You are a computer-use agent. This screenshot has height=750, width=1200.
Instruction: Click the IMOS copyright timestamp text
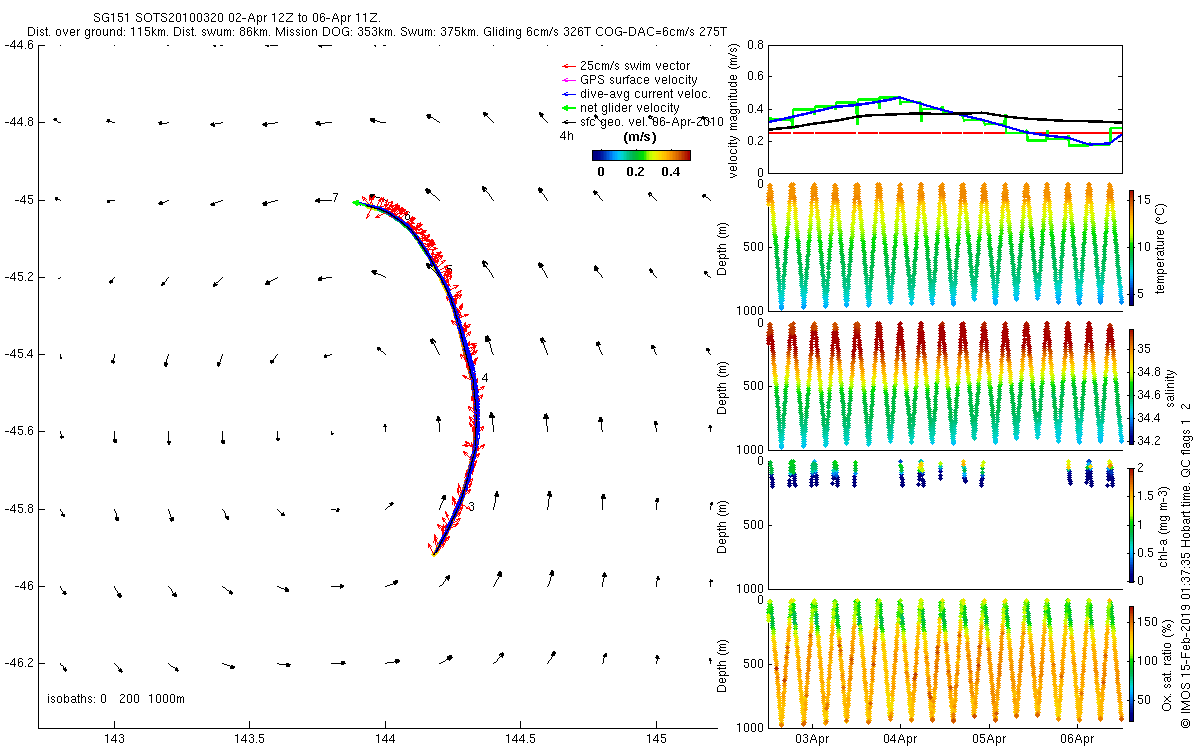click(1186, 564)
